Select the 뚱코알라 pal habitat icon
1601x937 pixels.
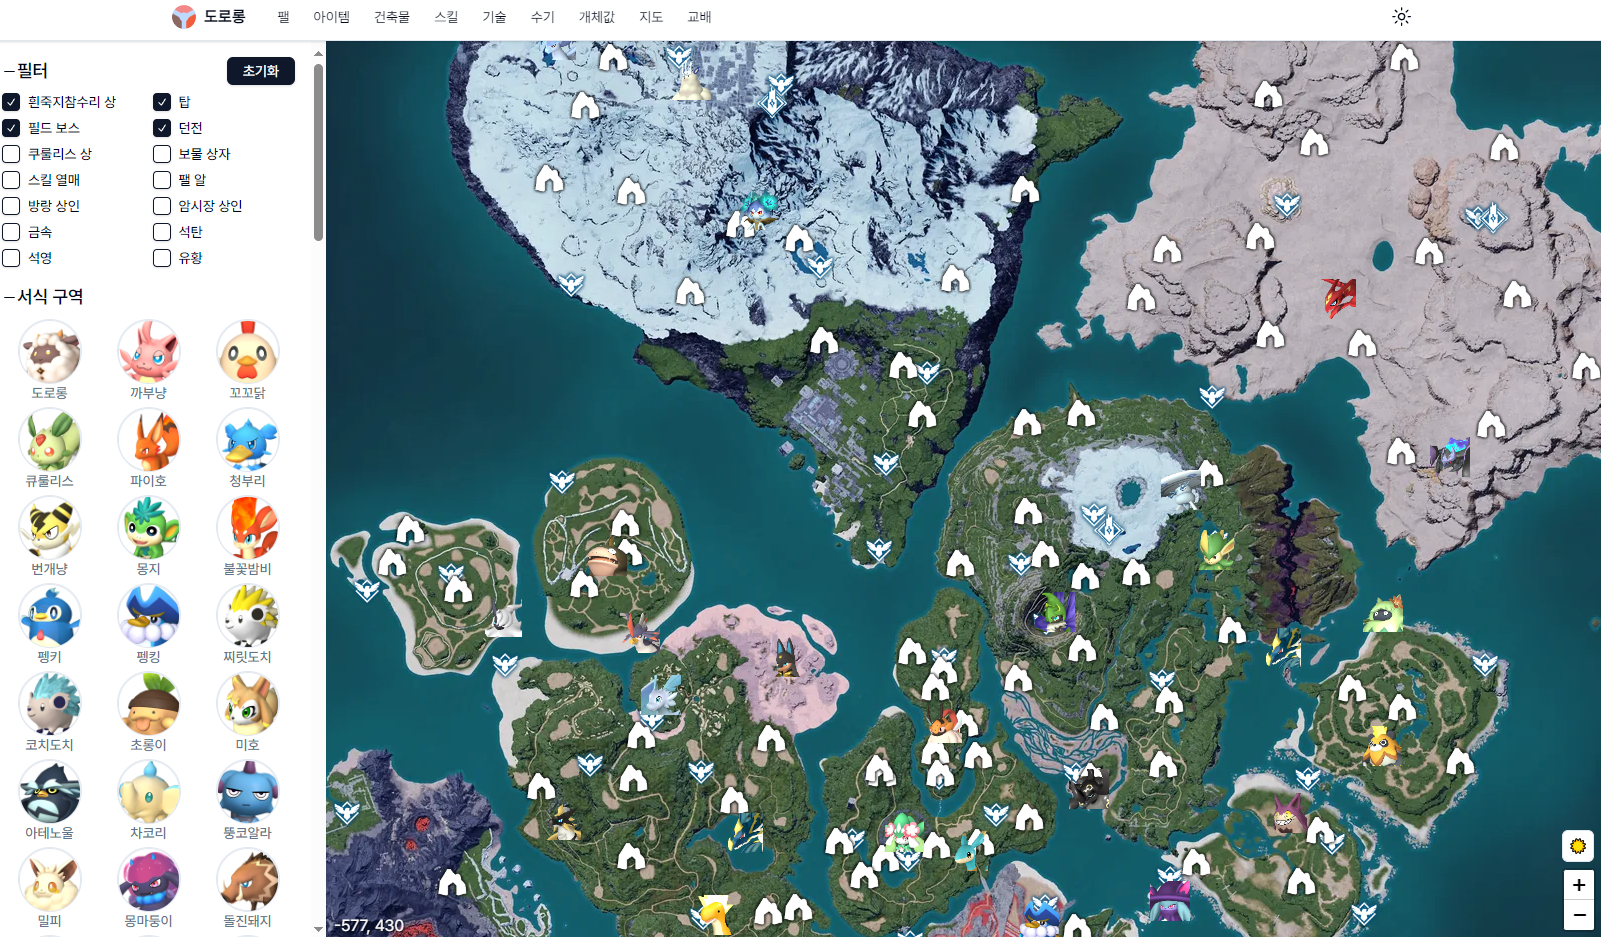[x=247, y=792]
